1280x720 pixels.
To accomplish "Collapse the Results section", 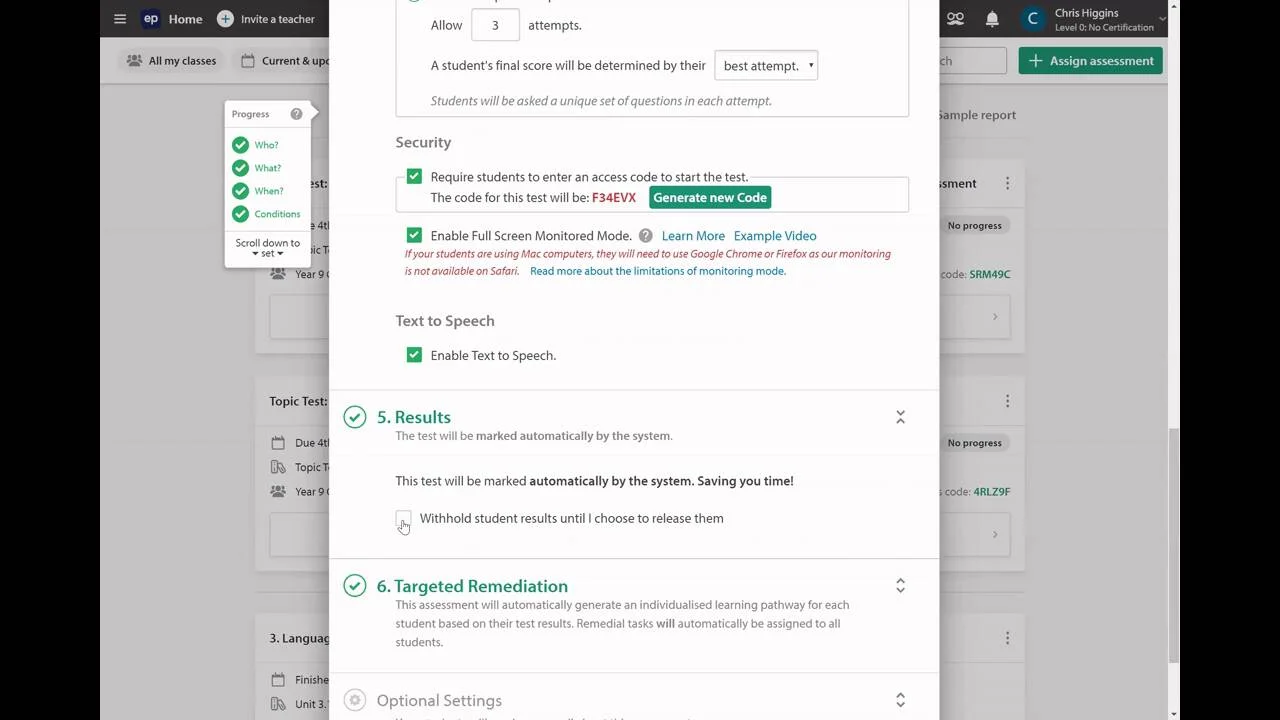I will click(x=900, y=417).
